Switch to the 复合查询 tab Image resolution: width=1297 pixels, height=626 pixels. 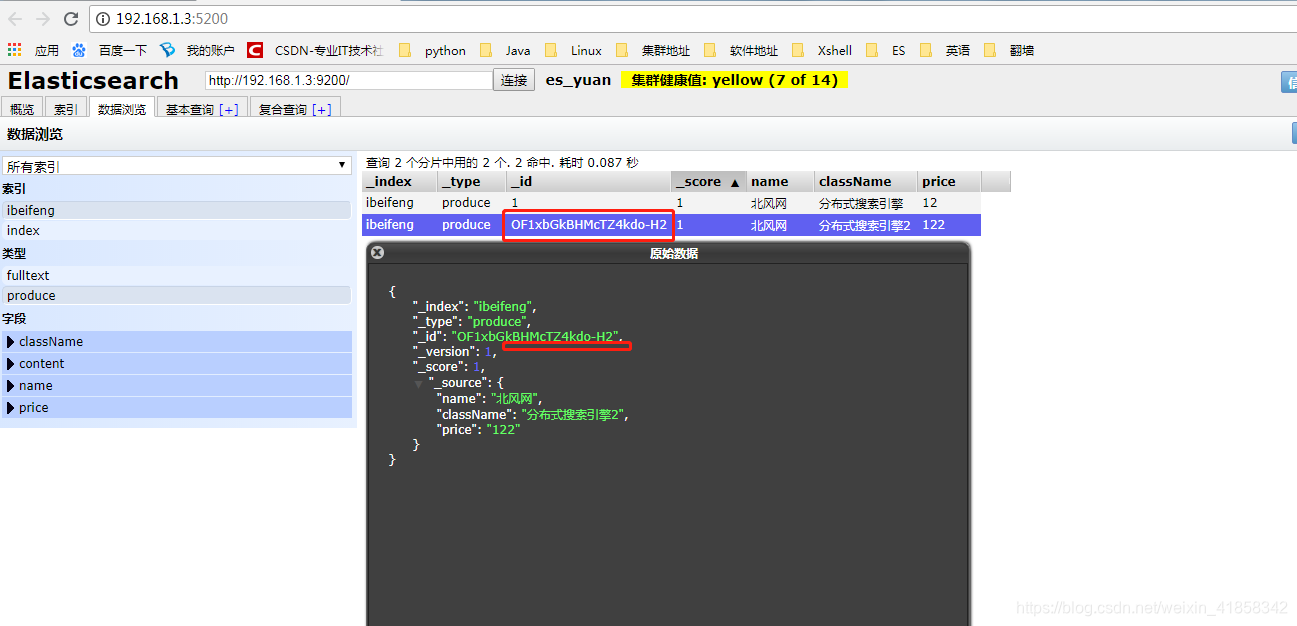point(295,109)
